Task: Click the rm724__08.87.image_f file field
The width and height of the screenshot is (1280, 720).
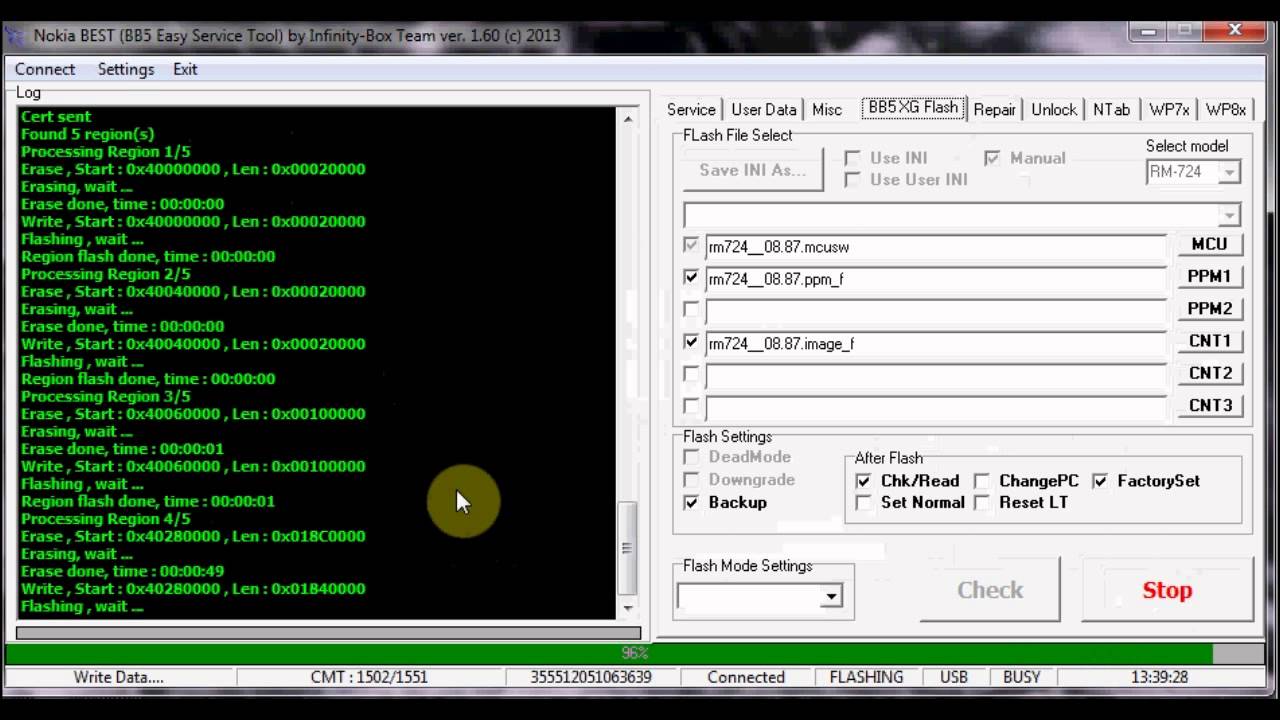Action: [936, 344]
